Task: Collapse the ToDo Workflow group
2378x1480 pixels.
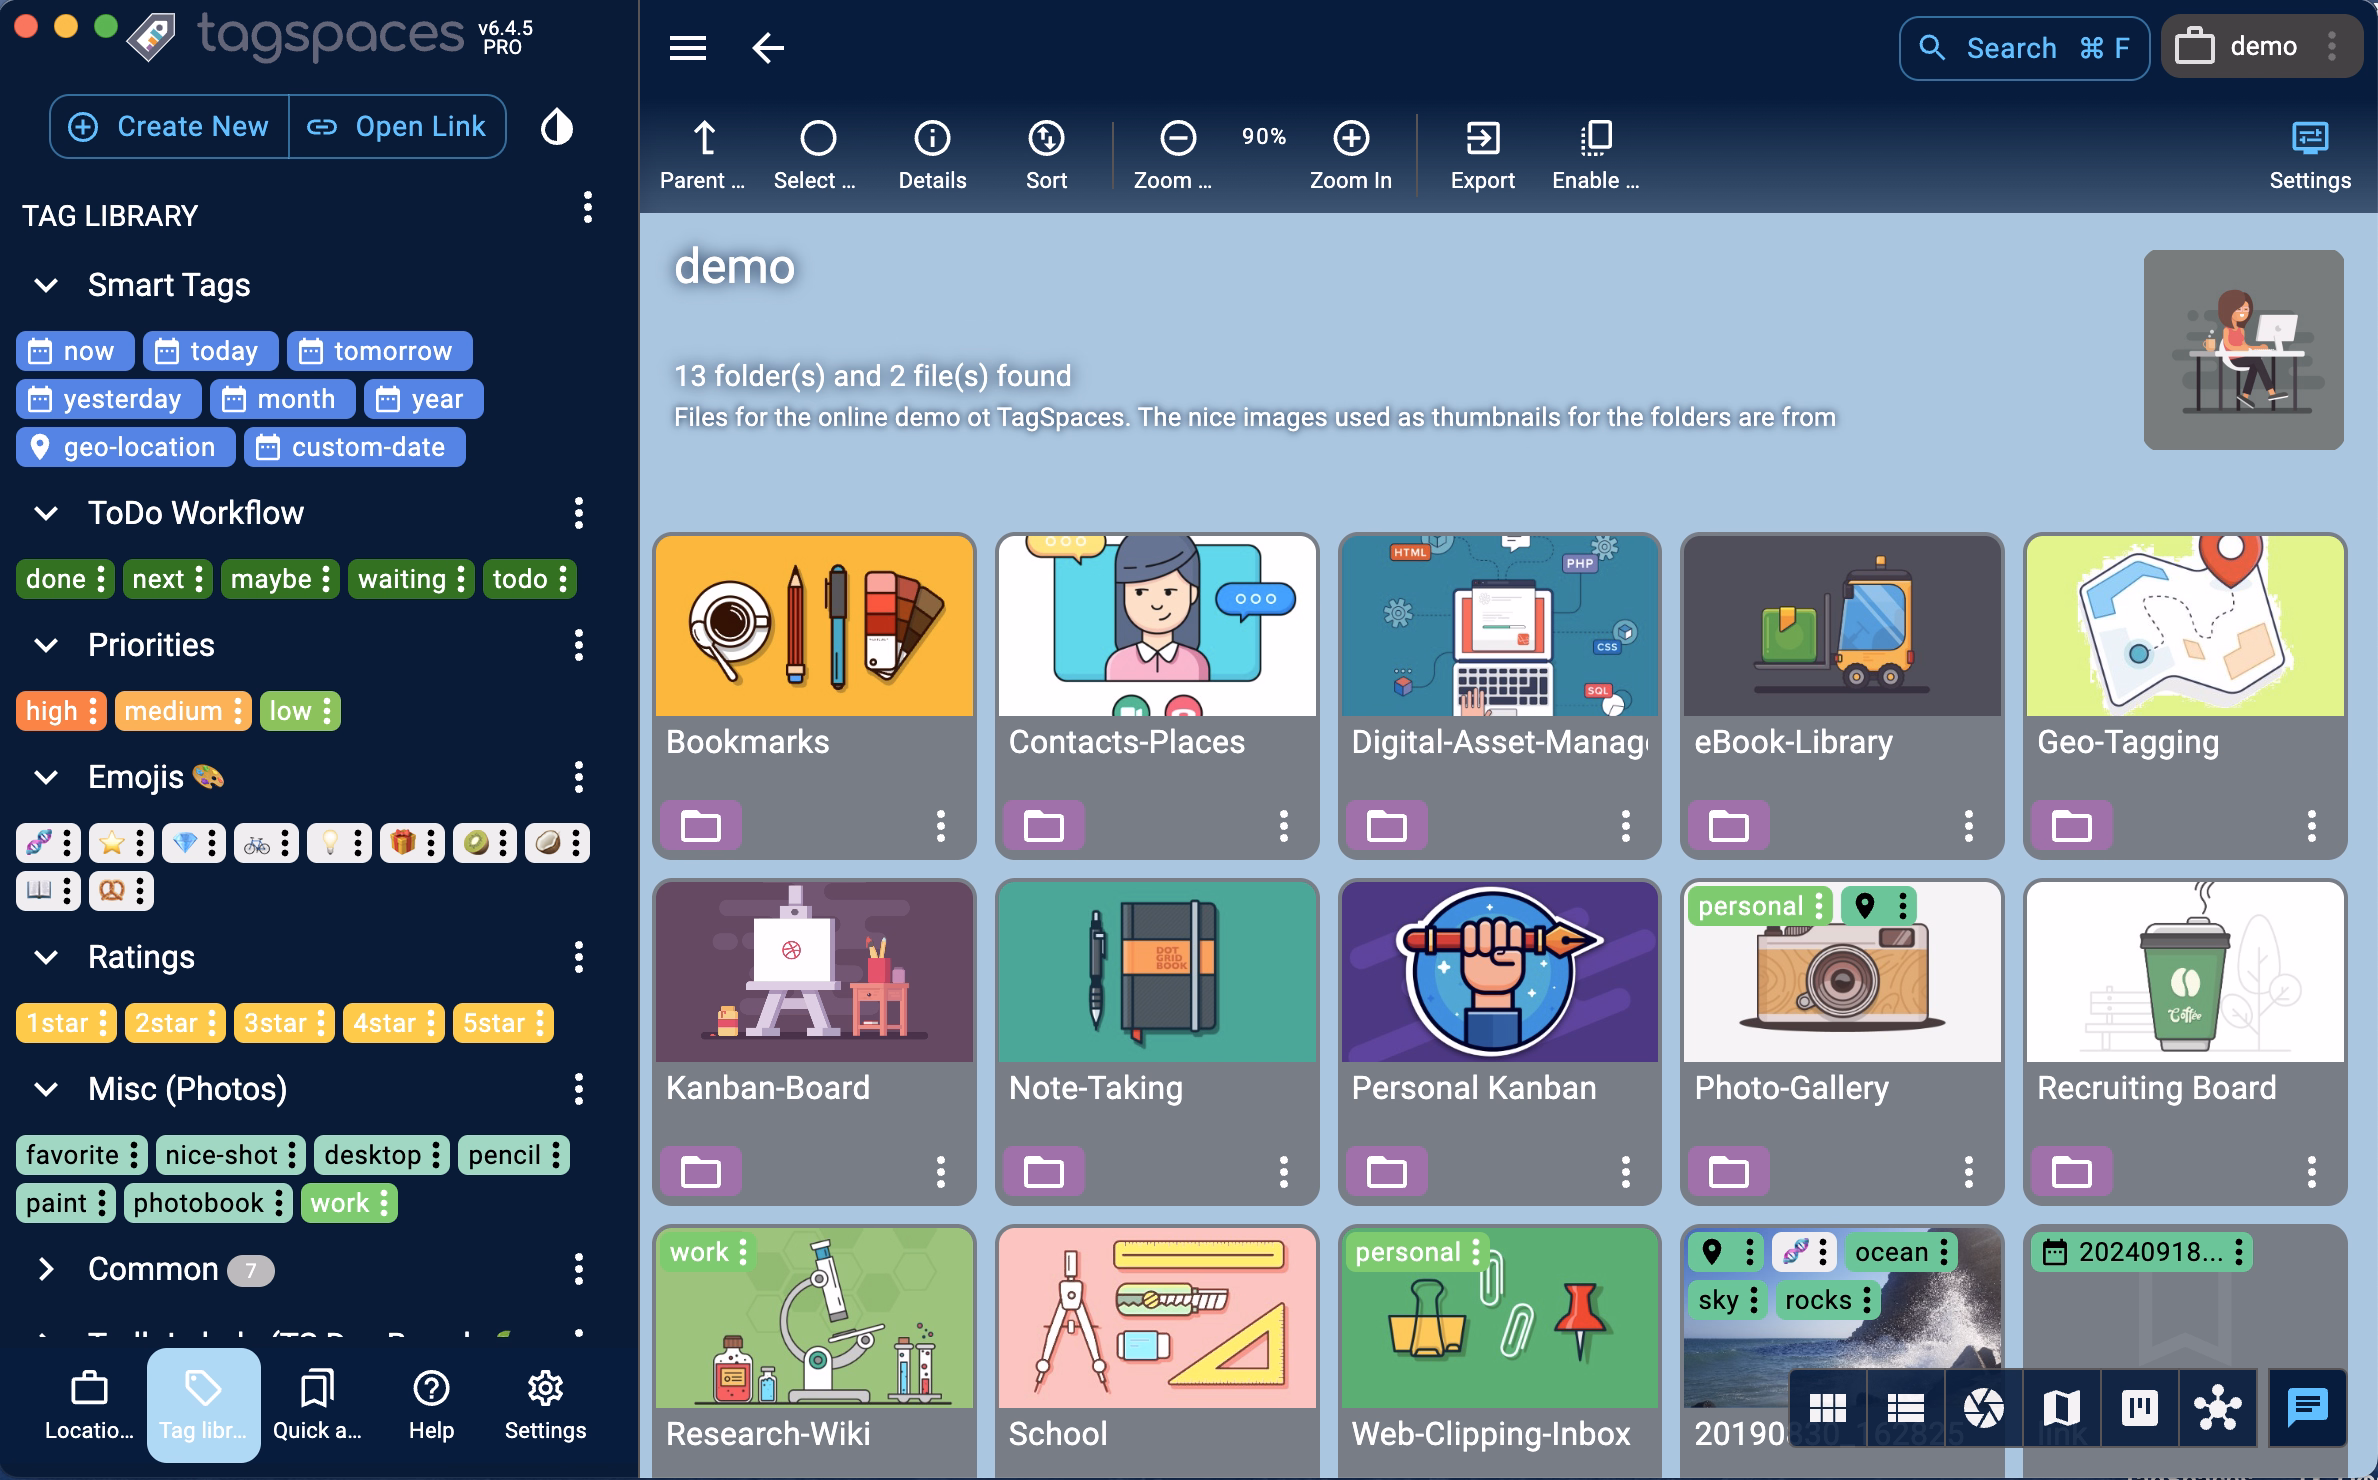Action: tap(46, 513)
